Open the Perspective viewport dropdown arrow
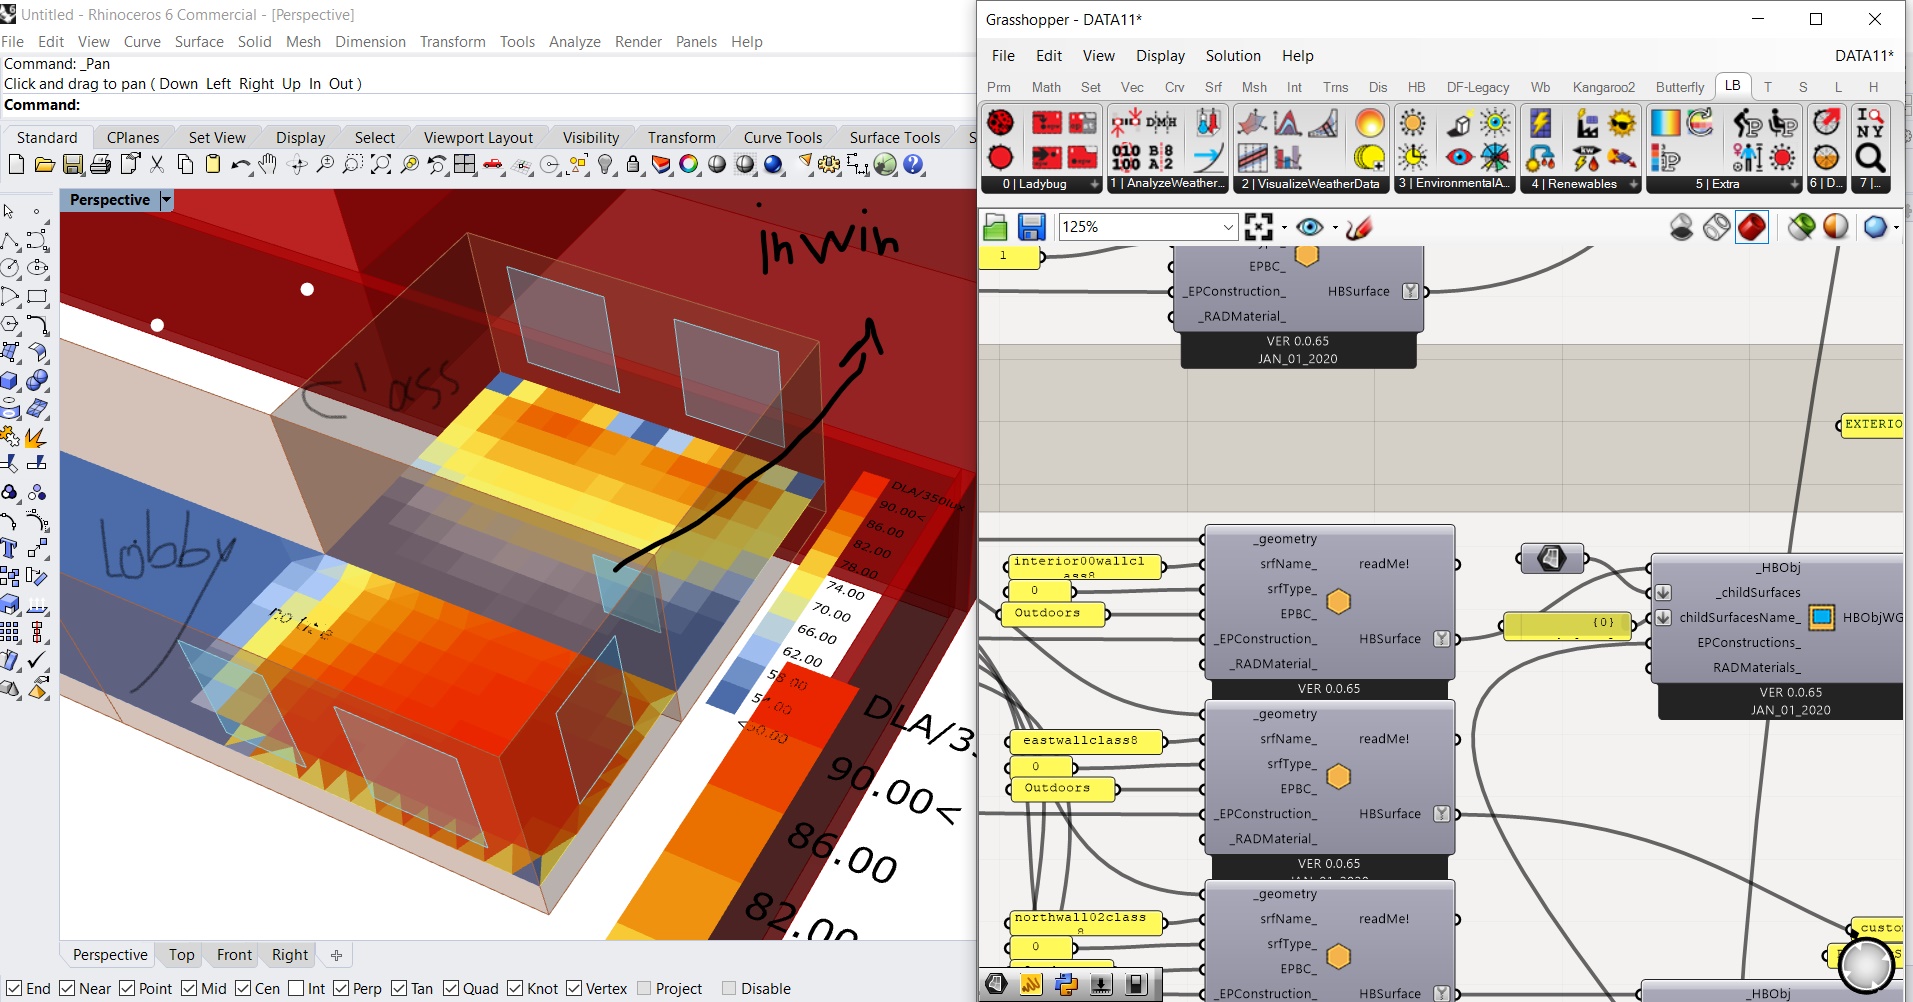The height and width of the screenshot is (1002, 1913). [167, 200]
